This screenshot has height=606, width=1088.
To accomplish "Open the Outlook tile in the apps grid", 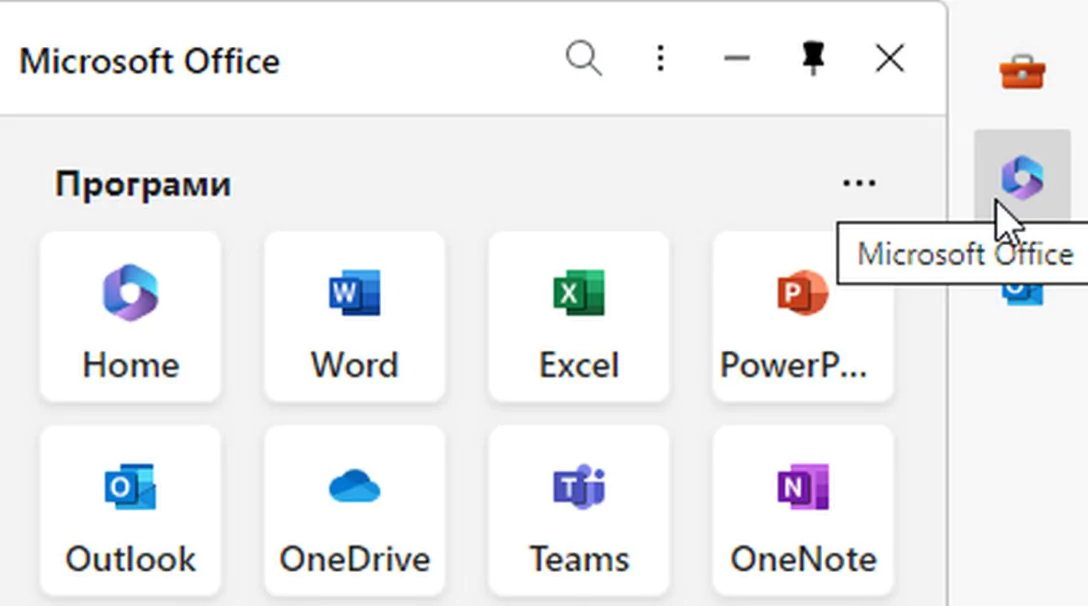I will [x=130, y=511].
